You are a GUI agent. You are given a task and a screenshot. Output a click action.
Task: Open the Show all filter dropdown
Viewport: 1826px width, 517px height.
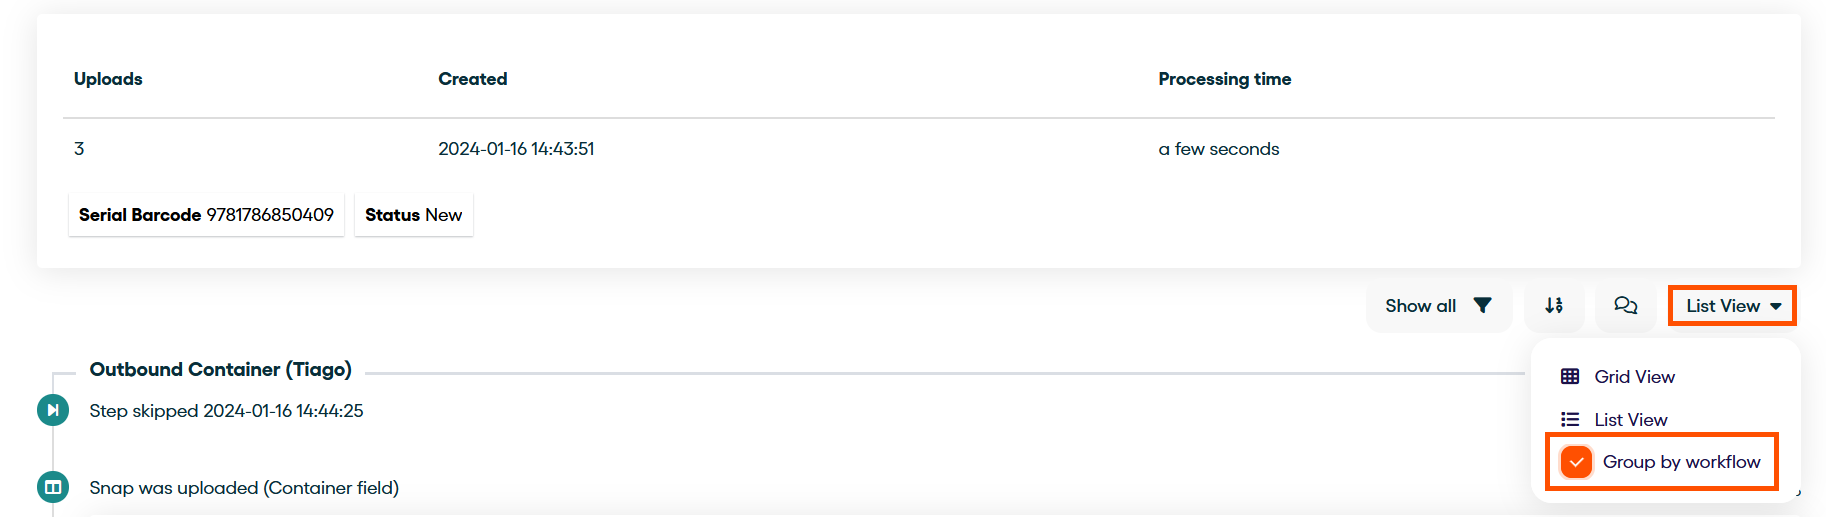[1439, 306]
